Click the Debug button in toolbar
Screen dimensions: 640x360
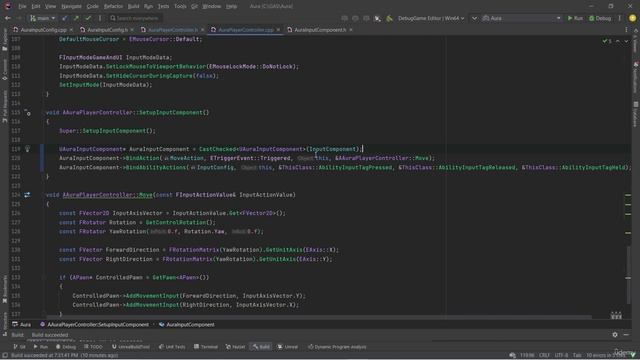point(600,18)
